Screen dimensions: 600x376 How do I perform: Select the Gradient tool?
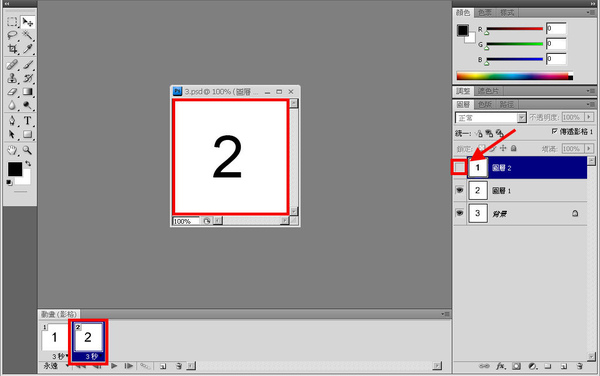point(28,92)
